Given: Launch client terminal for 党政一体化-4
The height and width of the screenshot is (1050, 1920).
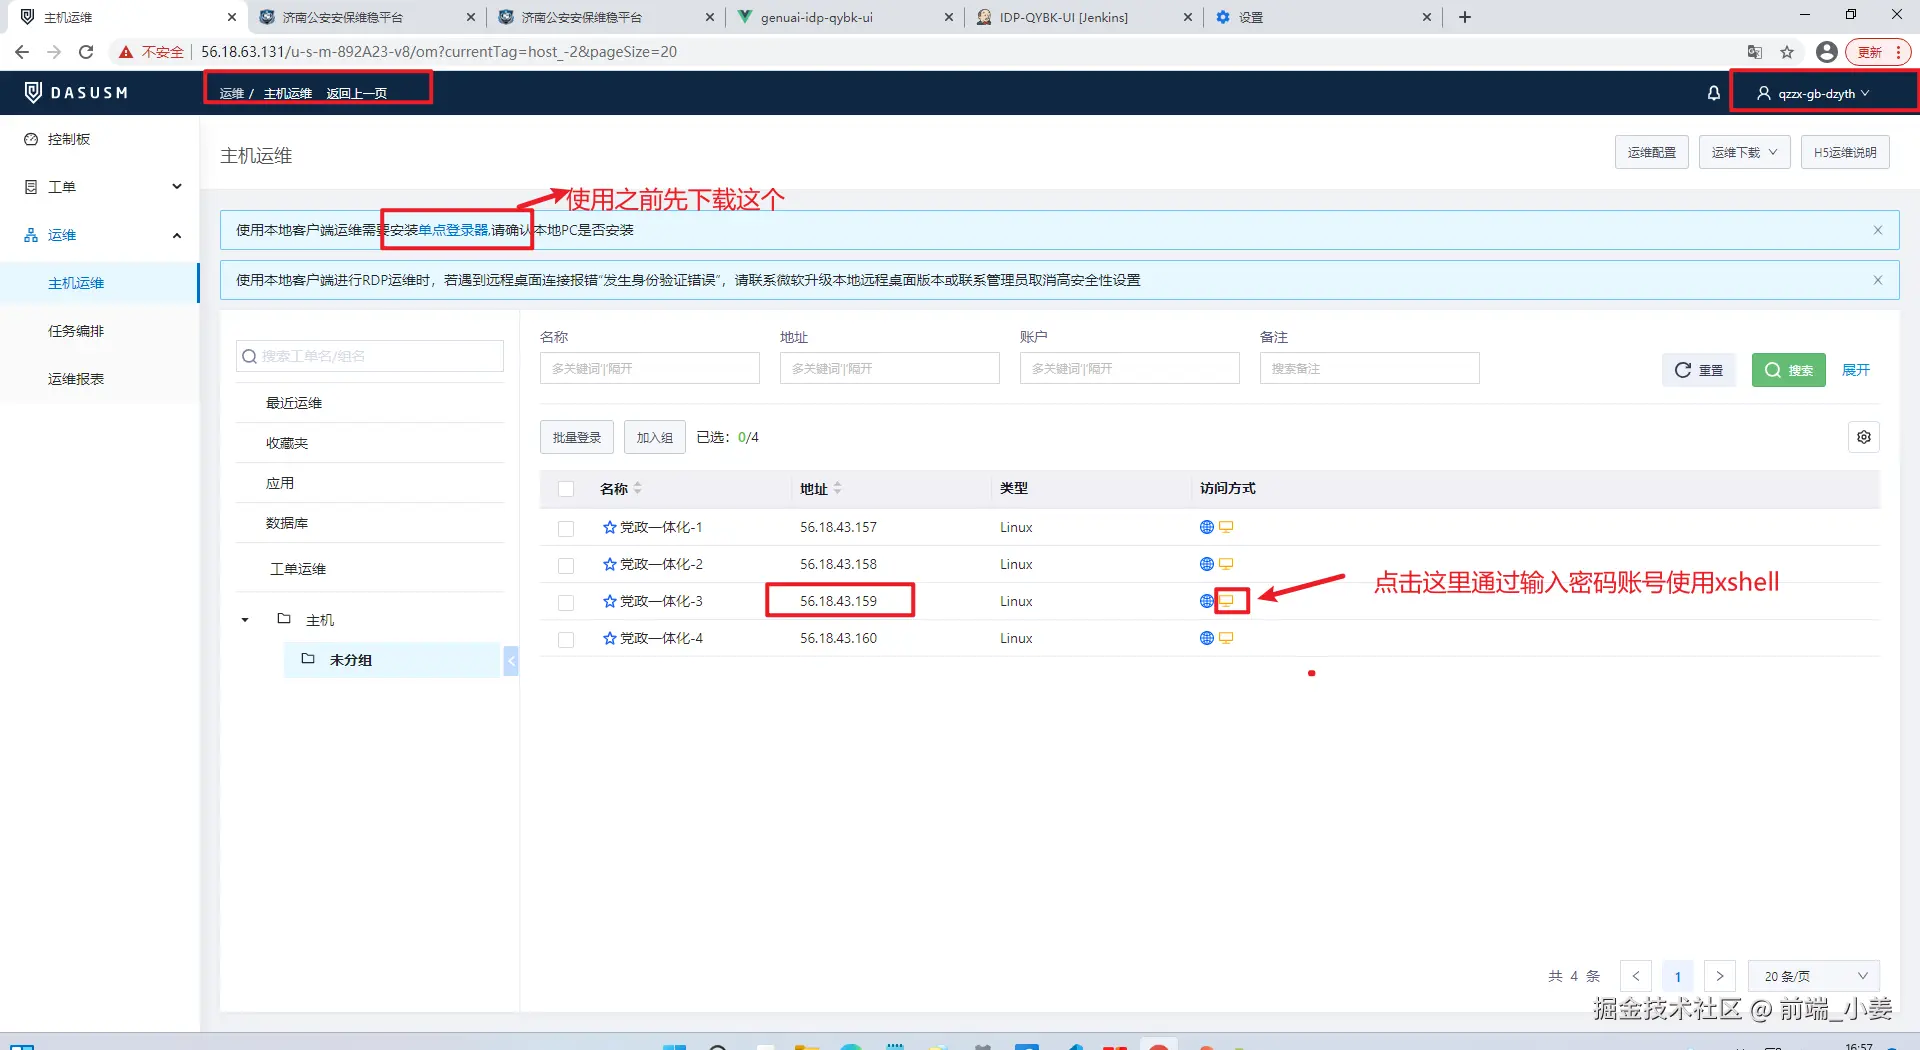Looking at the screenshot, I should (x=1226, y=638).
